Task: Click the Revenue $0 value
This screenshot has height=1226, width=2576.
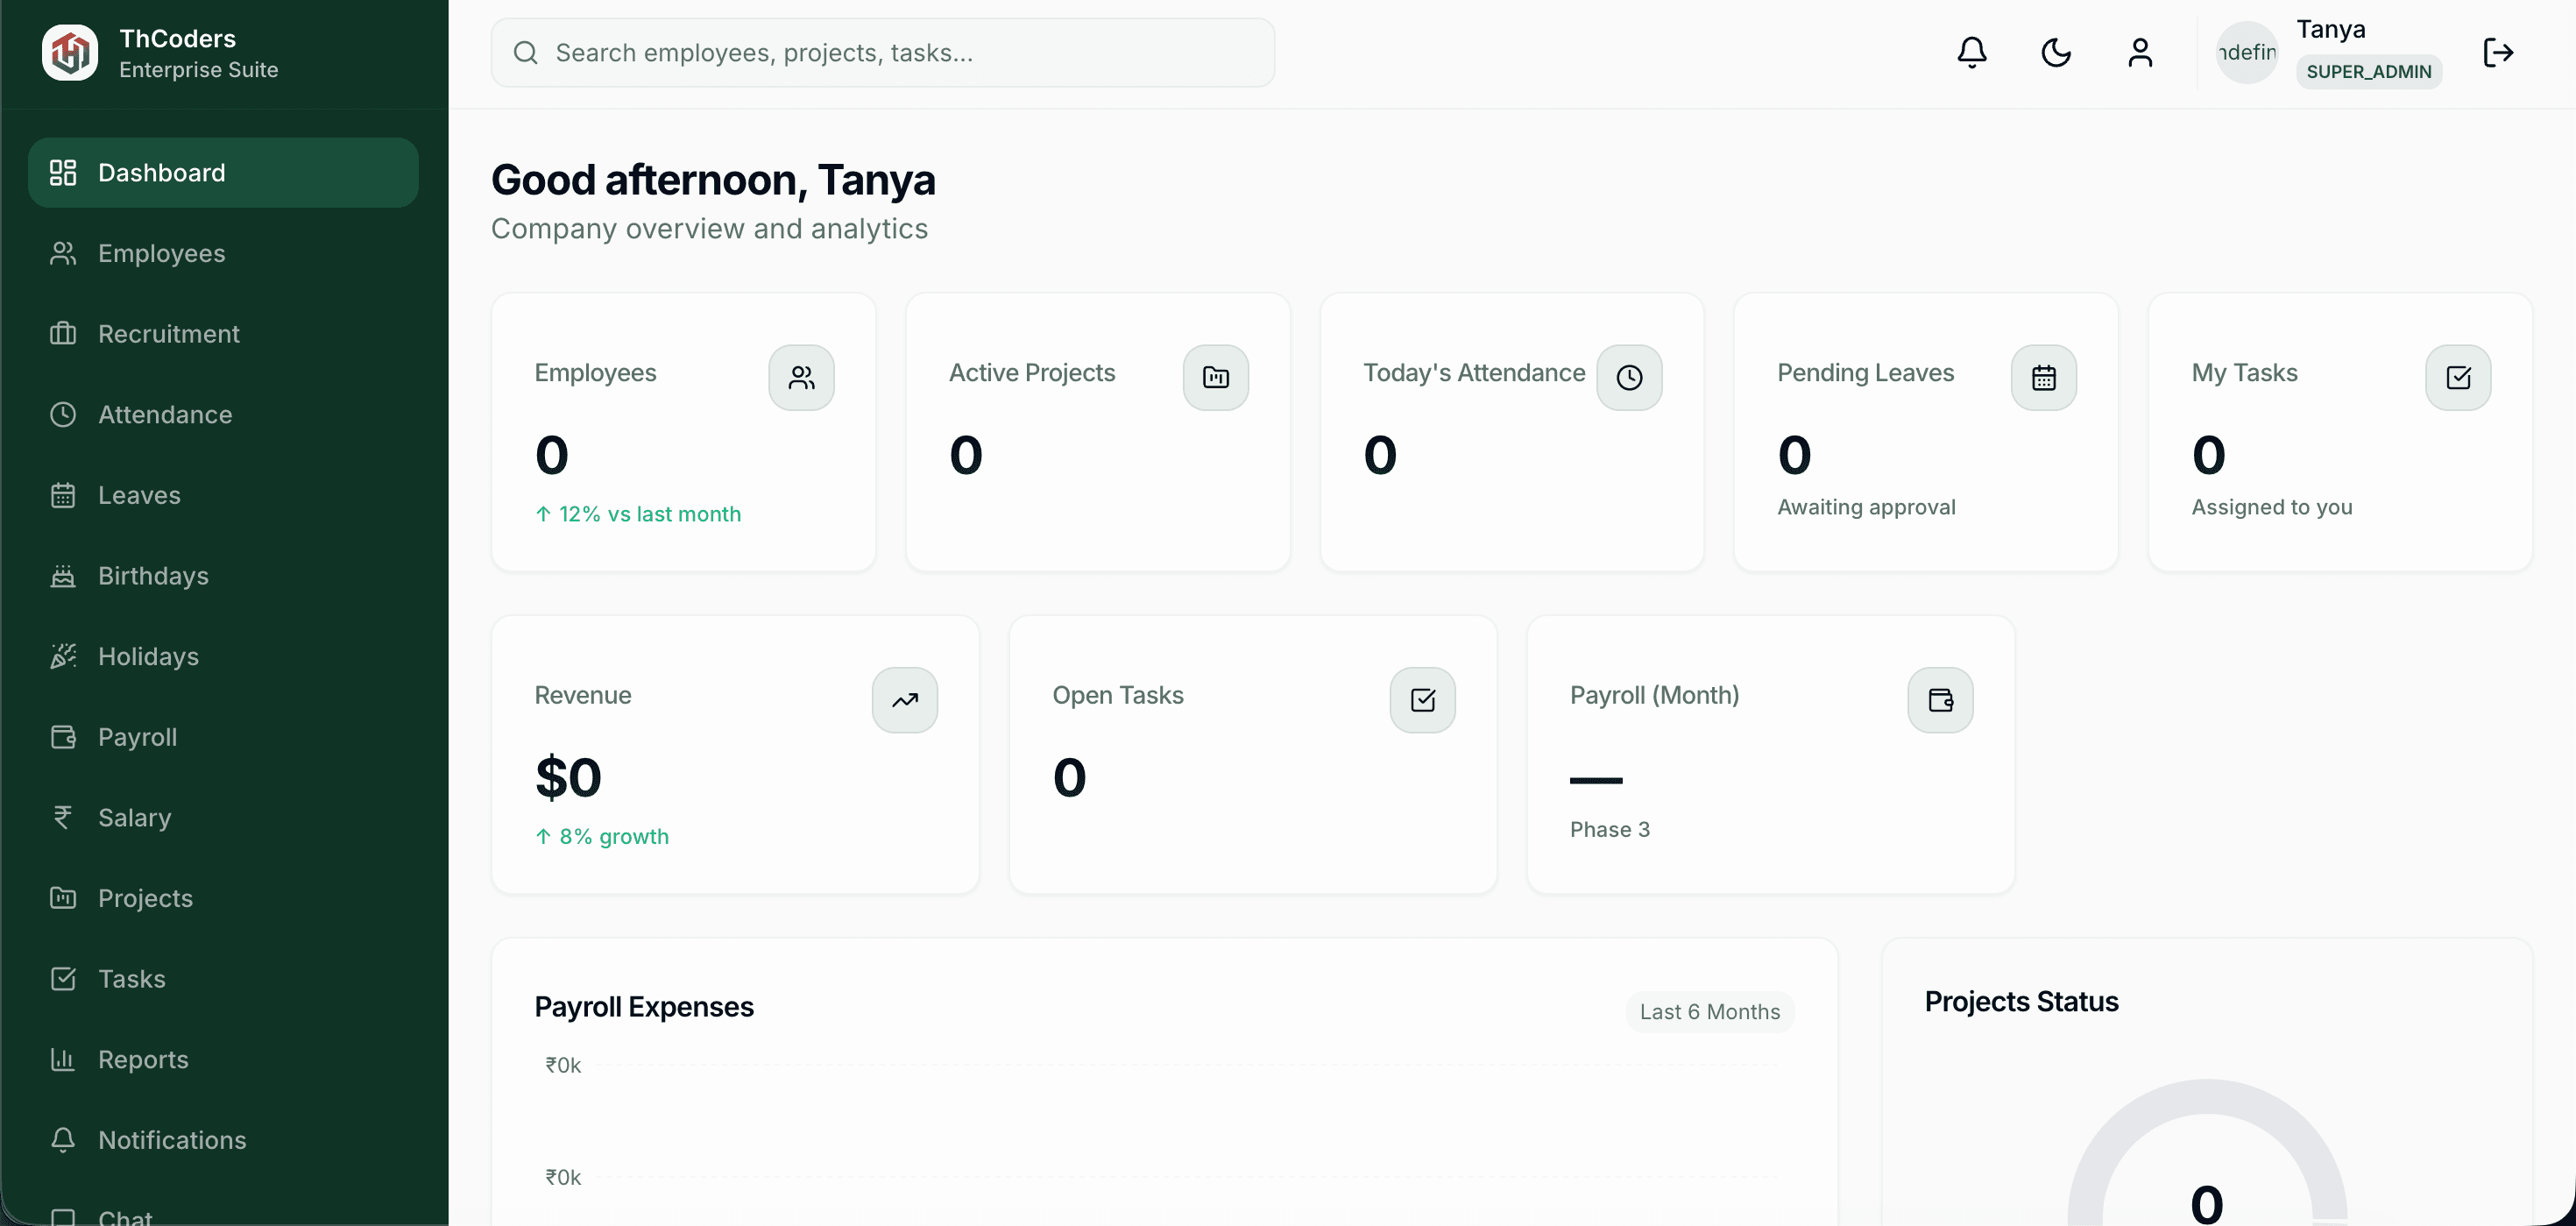Action: 568,777
